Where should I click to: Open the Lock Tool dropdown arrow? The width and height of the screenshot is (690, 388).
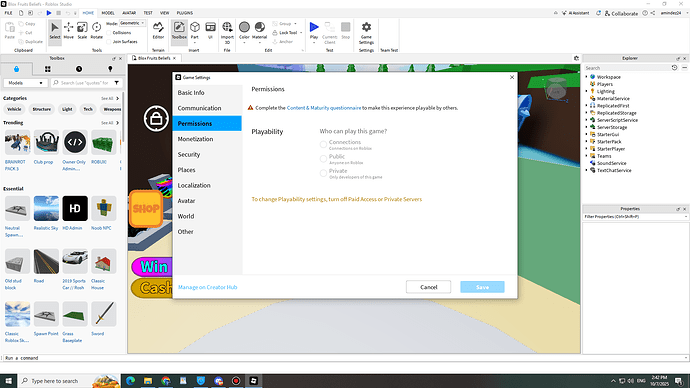(301, 33)
